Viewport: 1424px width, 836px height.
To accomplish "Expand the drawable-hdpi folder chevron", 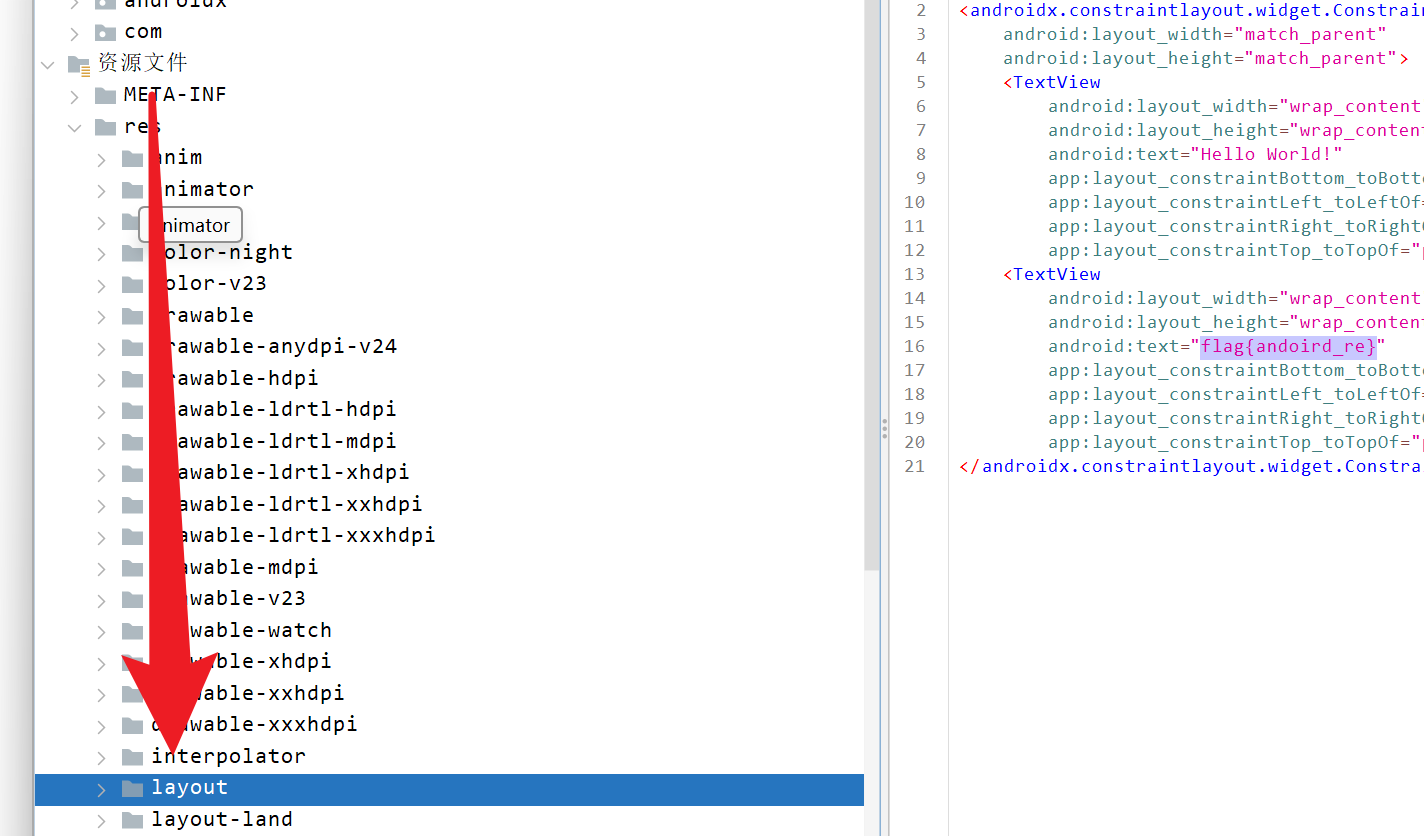I will [x=102, y=380].
